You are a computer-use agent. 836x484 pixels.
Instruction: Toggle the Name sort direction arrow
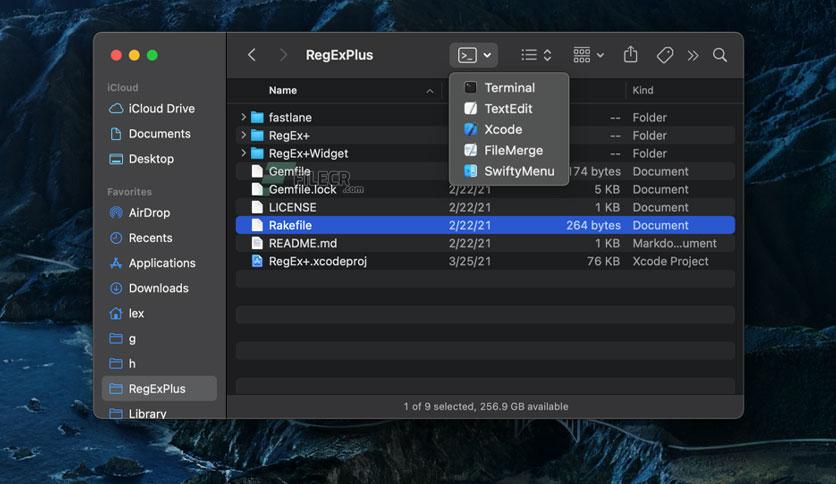[430, 91]
